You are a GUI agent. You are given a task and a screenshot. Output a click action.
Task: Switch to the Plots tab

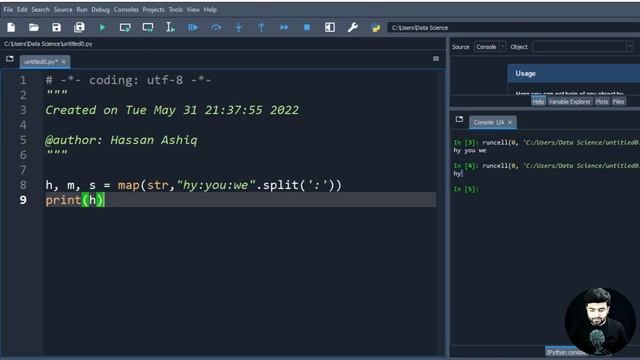(602, 102)
